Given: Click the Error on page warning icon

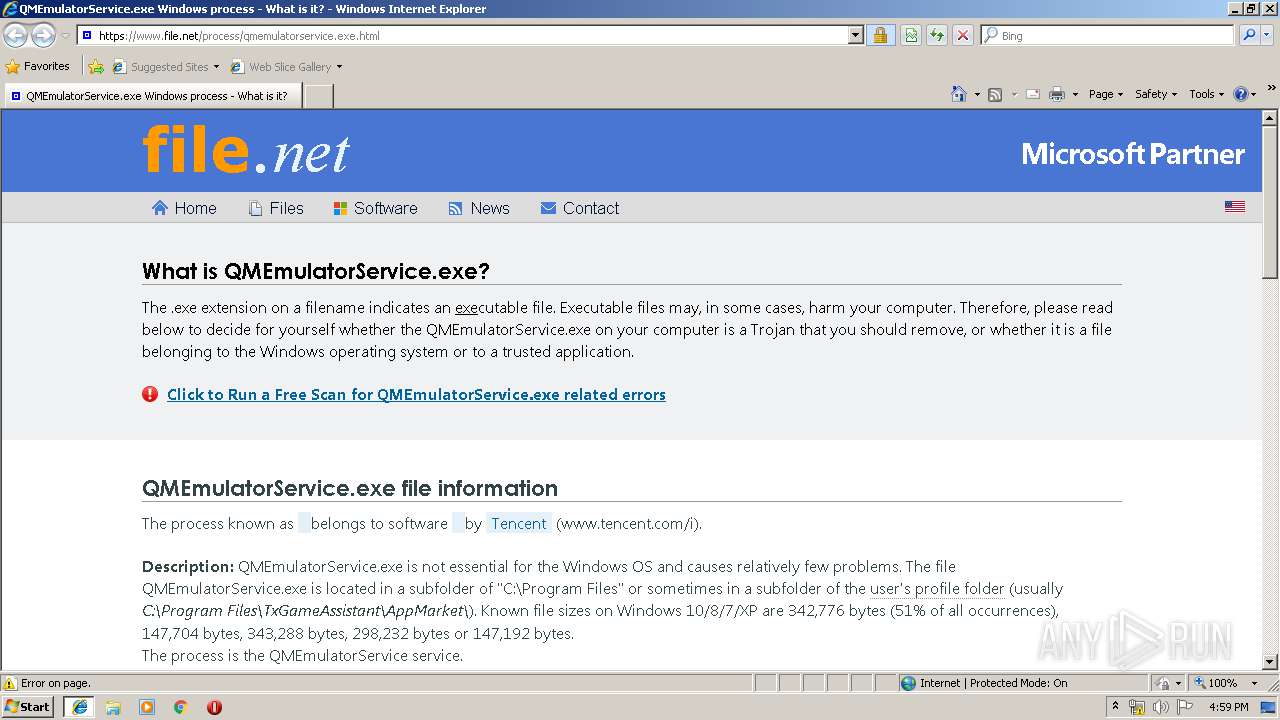Looking at the screenshot, I should (10, 683).
